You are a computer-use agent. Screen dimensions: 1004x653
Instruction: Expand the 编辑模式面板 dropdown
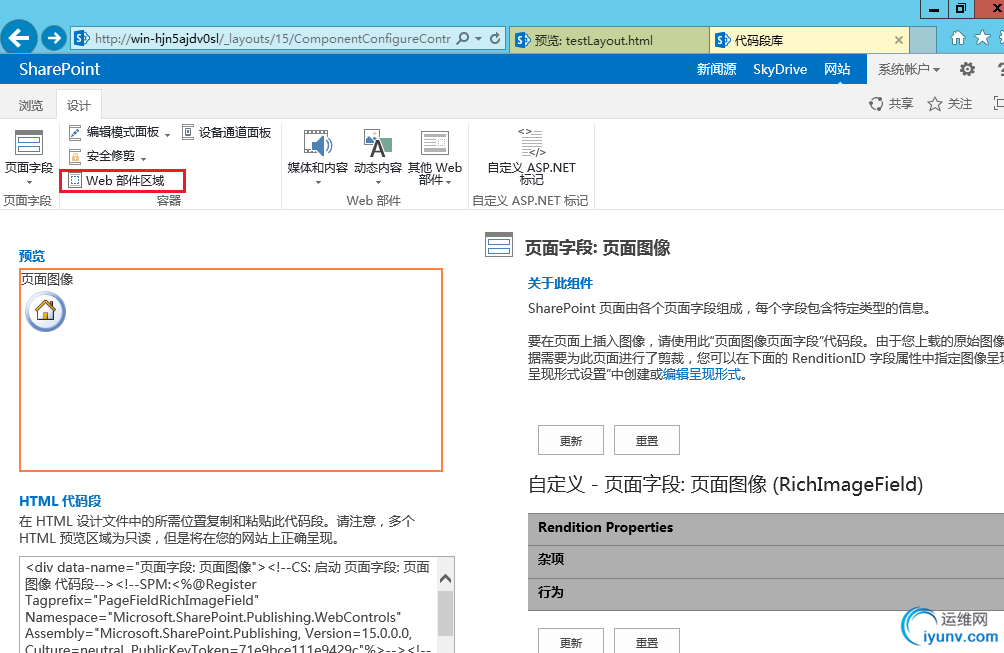point(167,134)
